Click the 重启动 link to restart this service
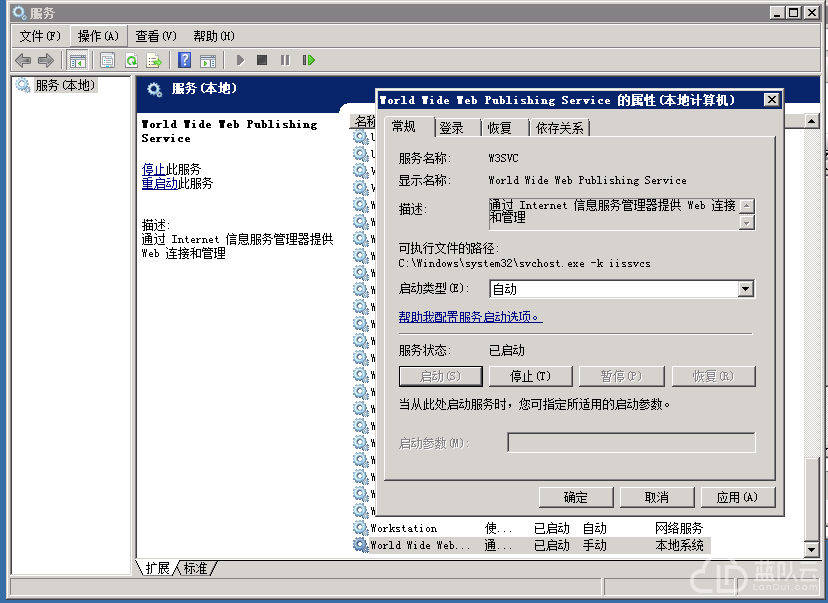This screenshot has height=603, width=828. point(160,183)
